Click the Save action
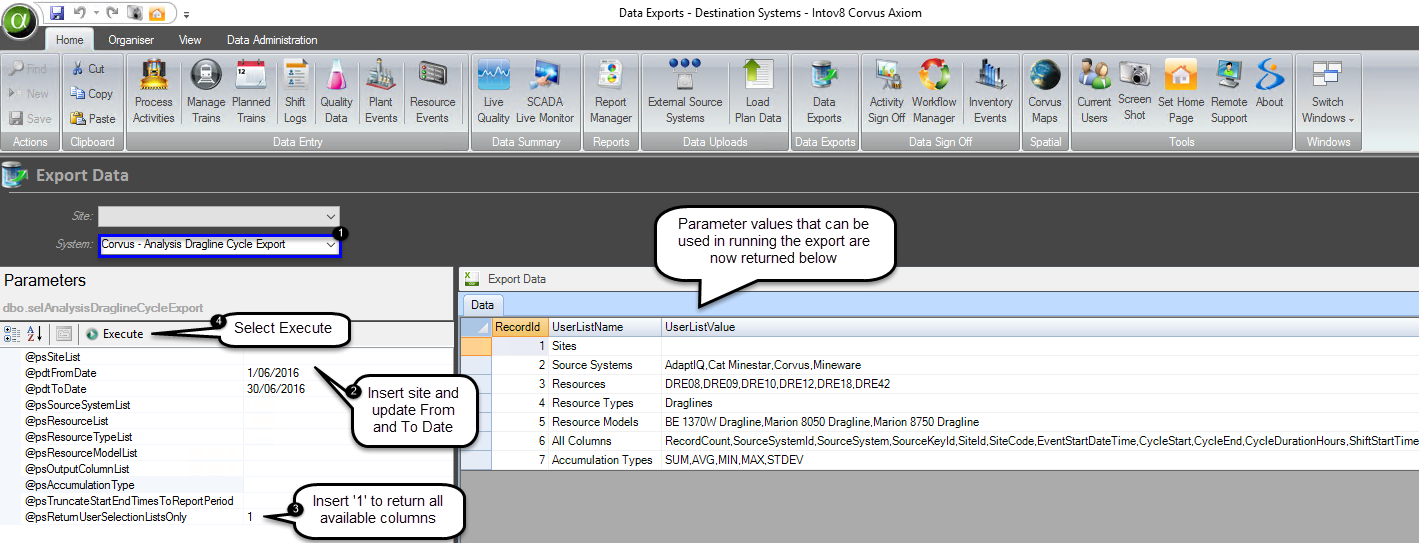The image size is (1419, 543). point(30,118)
